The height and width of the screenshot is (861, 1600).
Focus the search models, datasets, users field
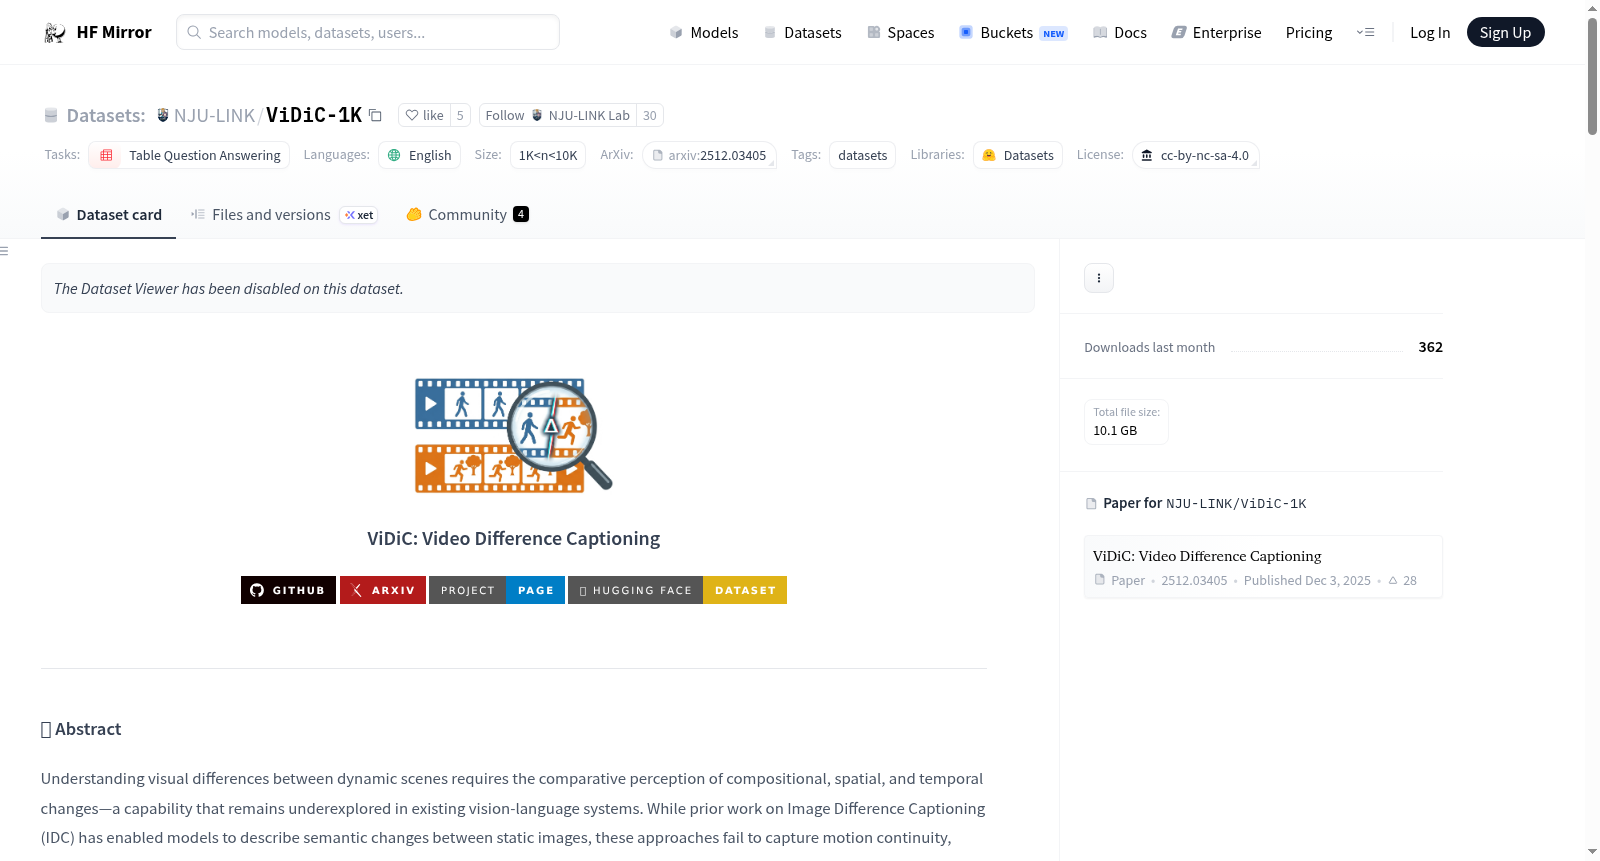click(368, 32)
